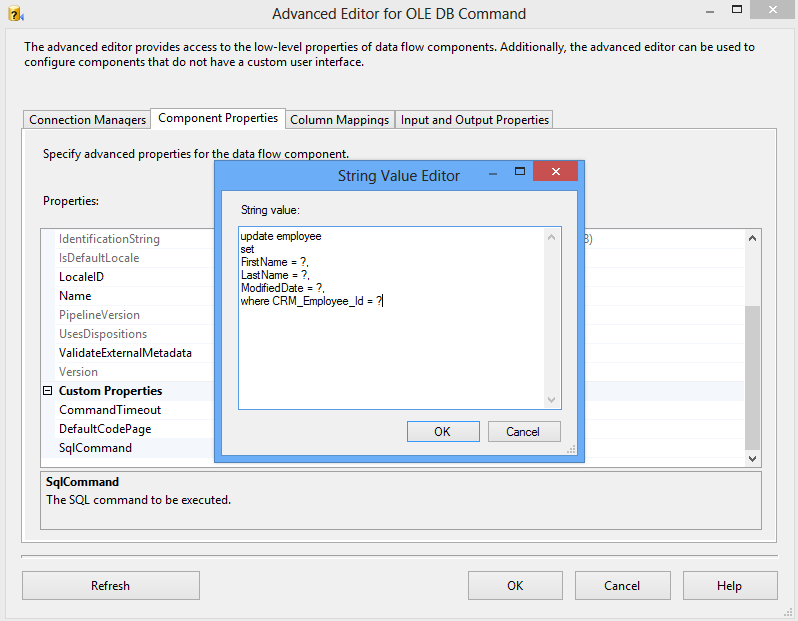
Task: Select the IdentificationString property
Action: coord(109,239)
